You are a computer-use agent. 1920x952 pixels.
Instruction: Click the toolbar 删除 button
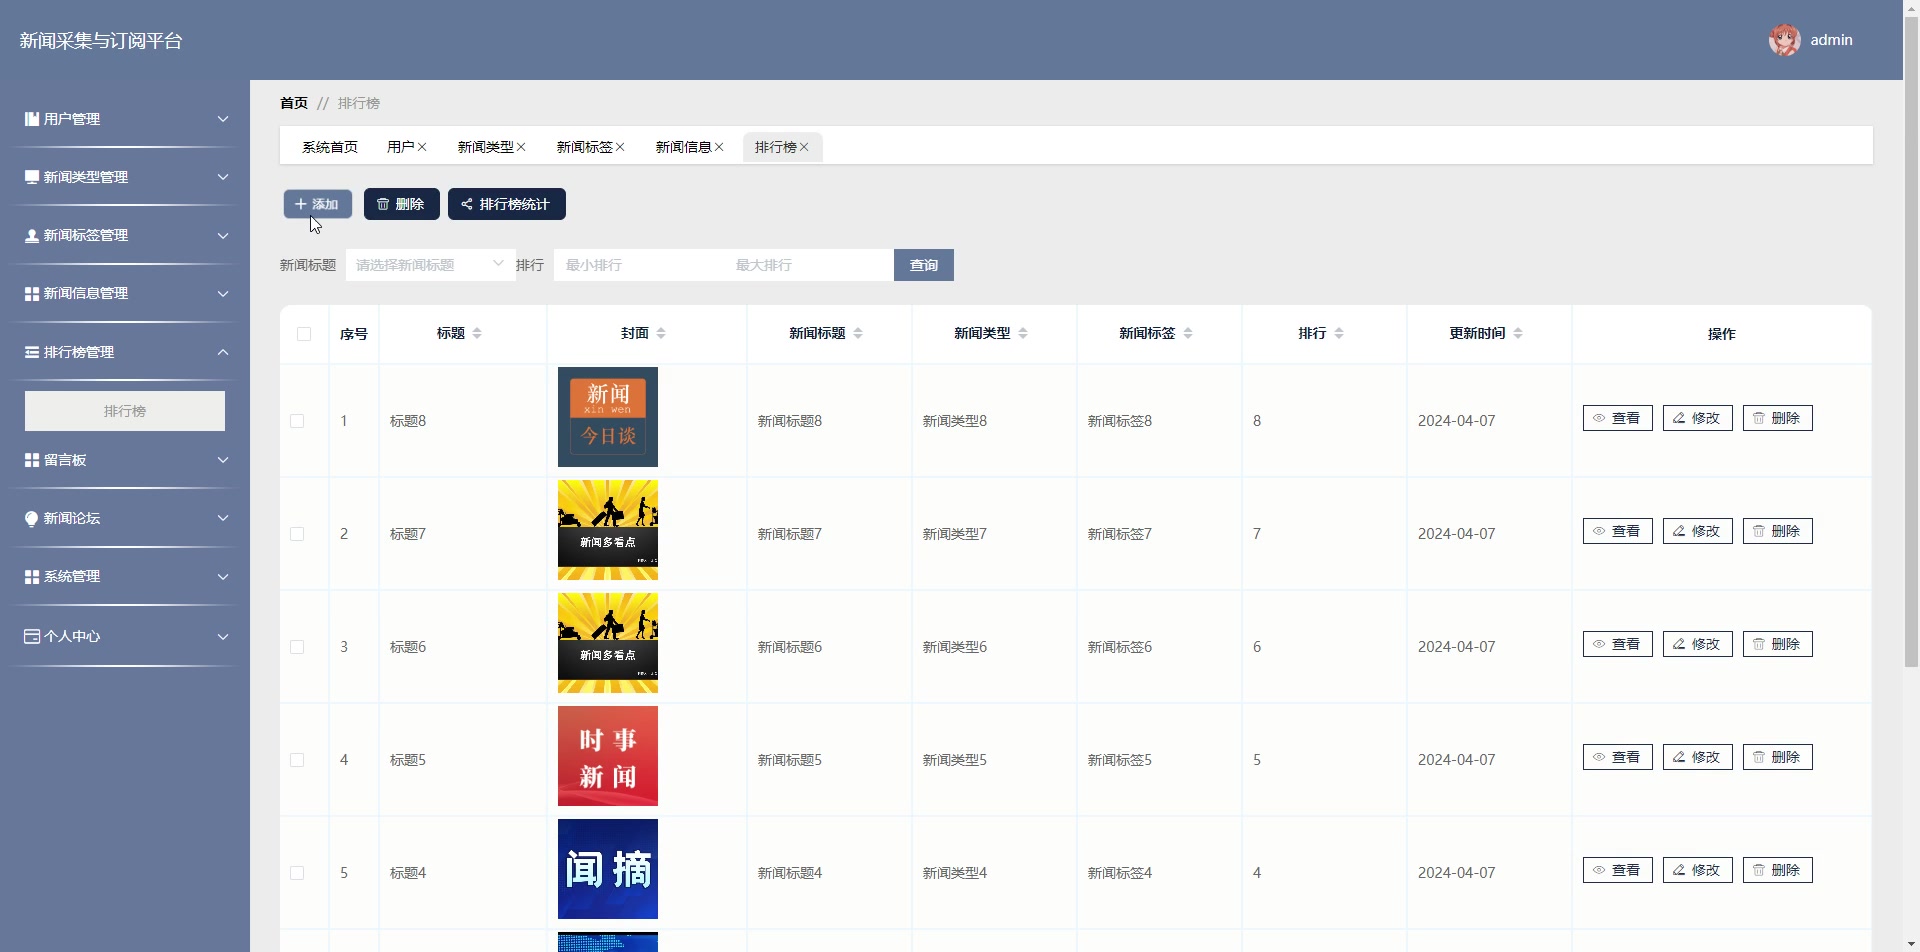(x=402, y=204)
